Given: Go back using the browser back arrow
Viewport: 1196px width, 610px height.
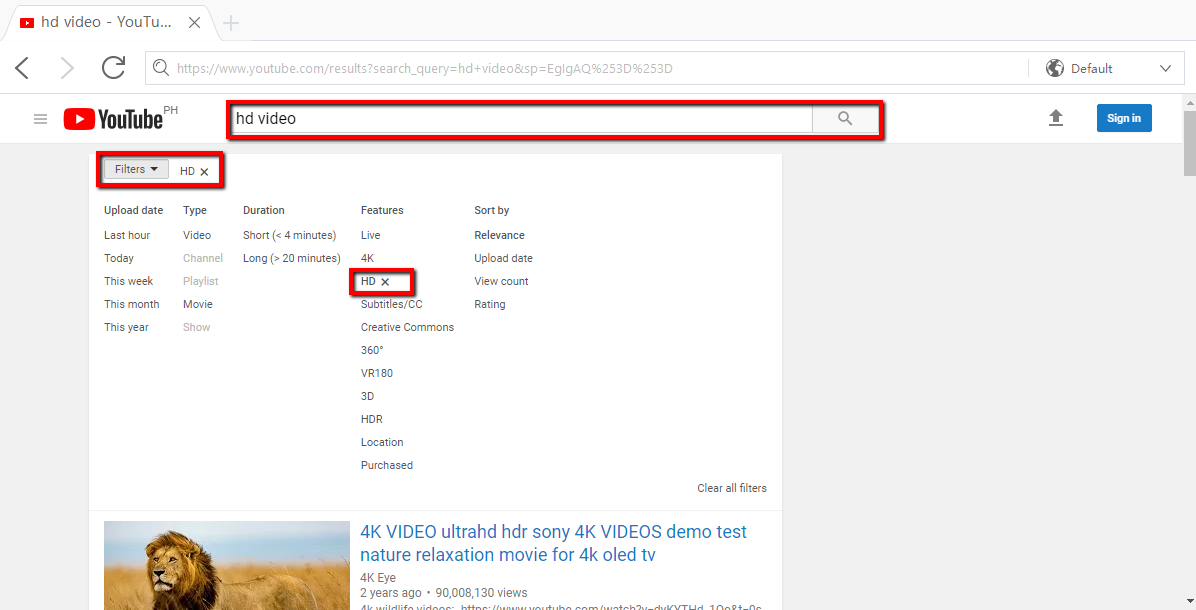Looking at the screenshot, I should [x=21, y=68].
